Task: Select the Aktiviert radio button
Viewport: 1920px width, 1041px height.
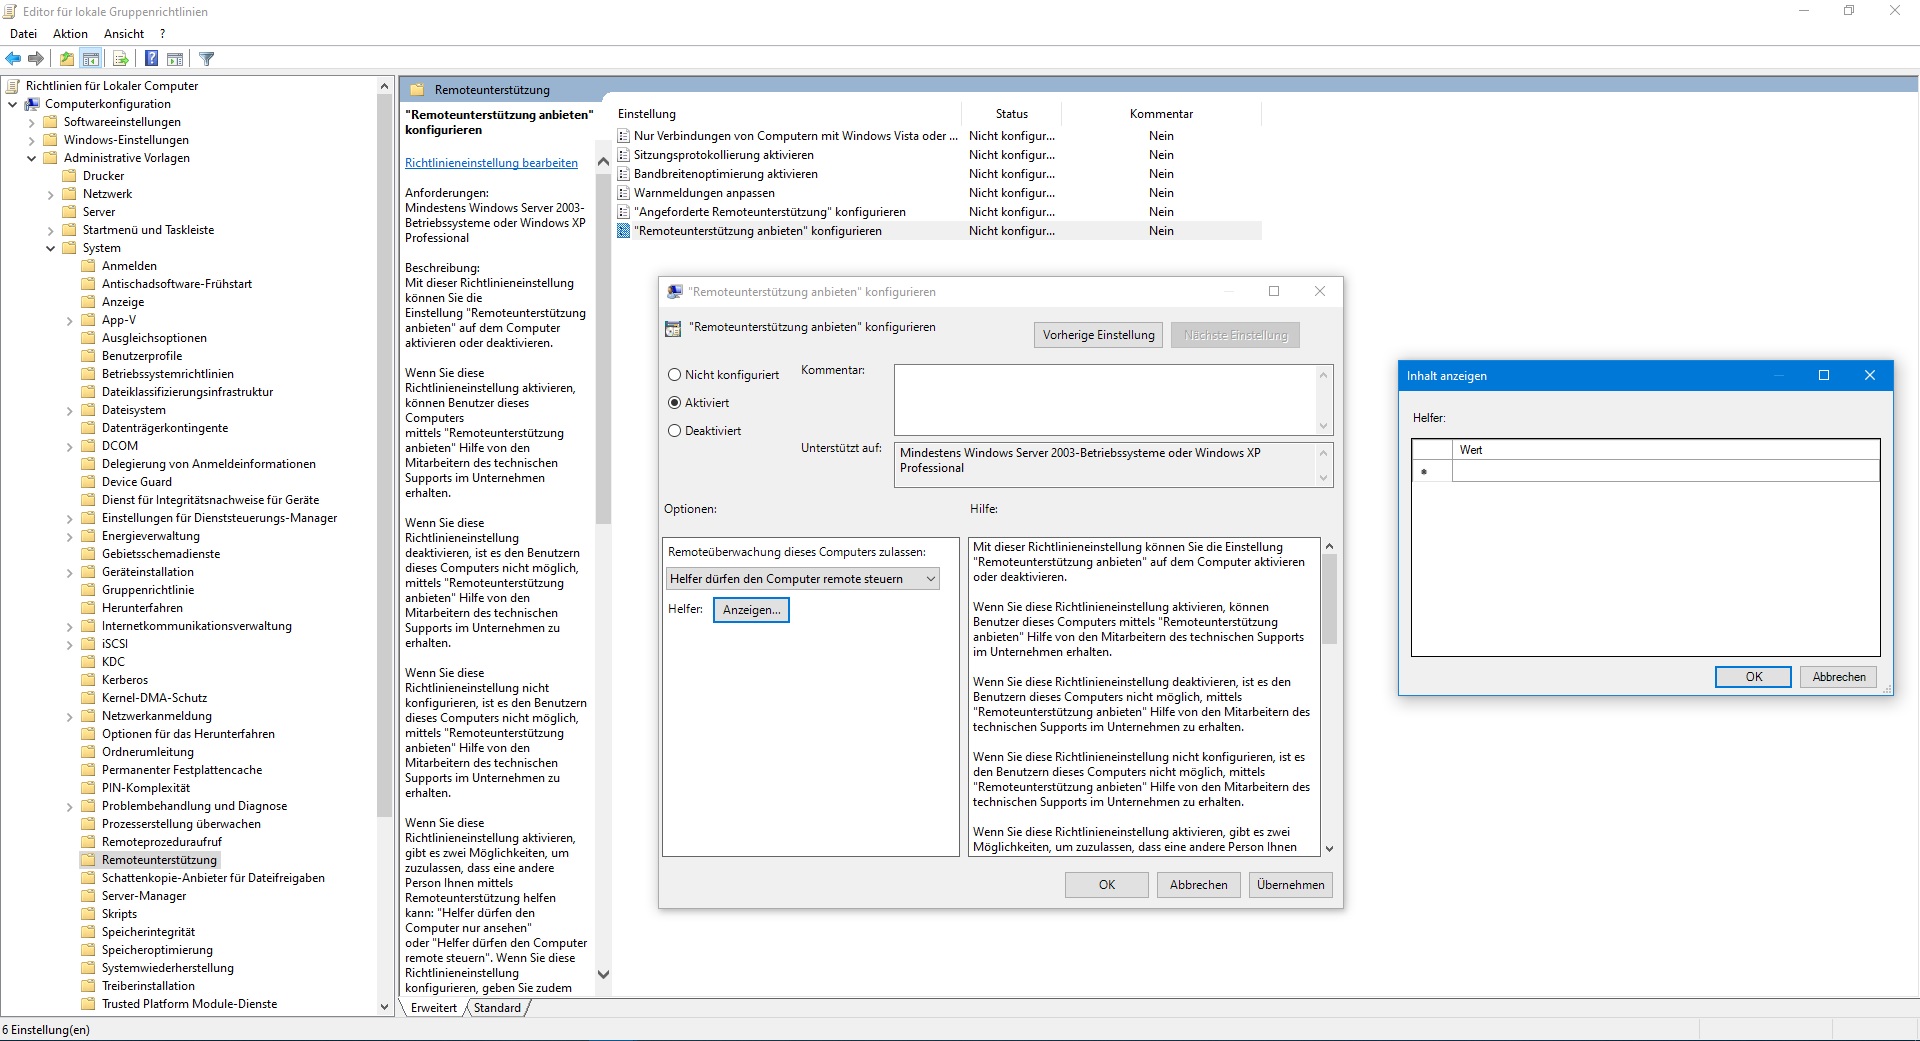Action: point(674,403)
